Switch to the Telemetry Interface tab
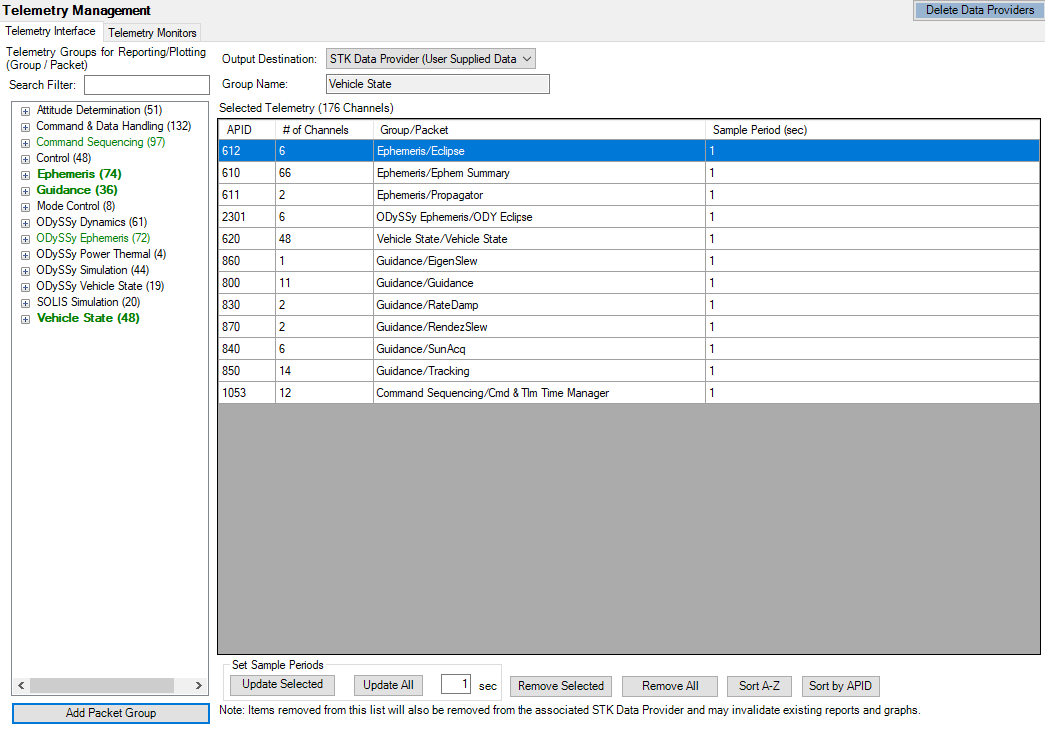Viewport: 1045px width, 735px height. click(x=50, y=31)
